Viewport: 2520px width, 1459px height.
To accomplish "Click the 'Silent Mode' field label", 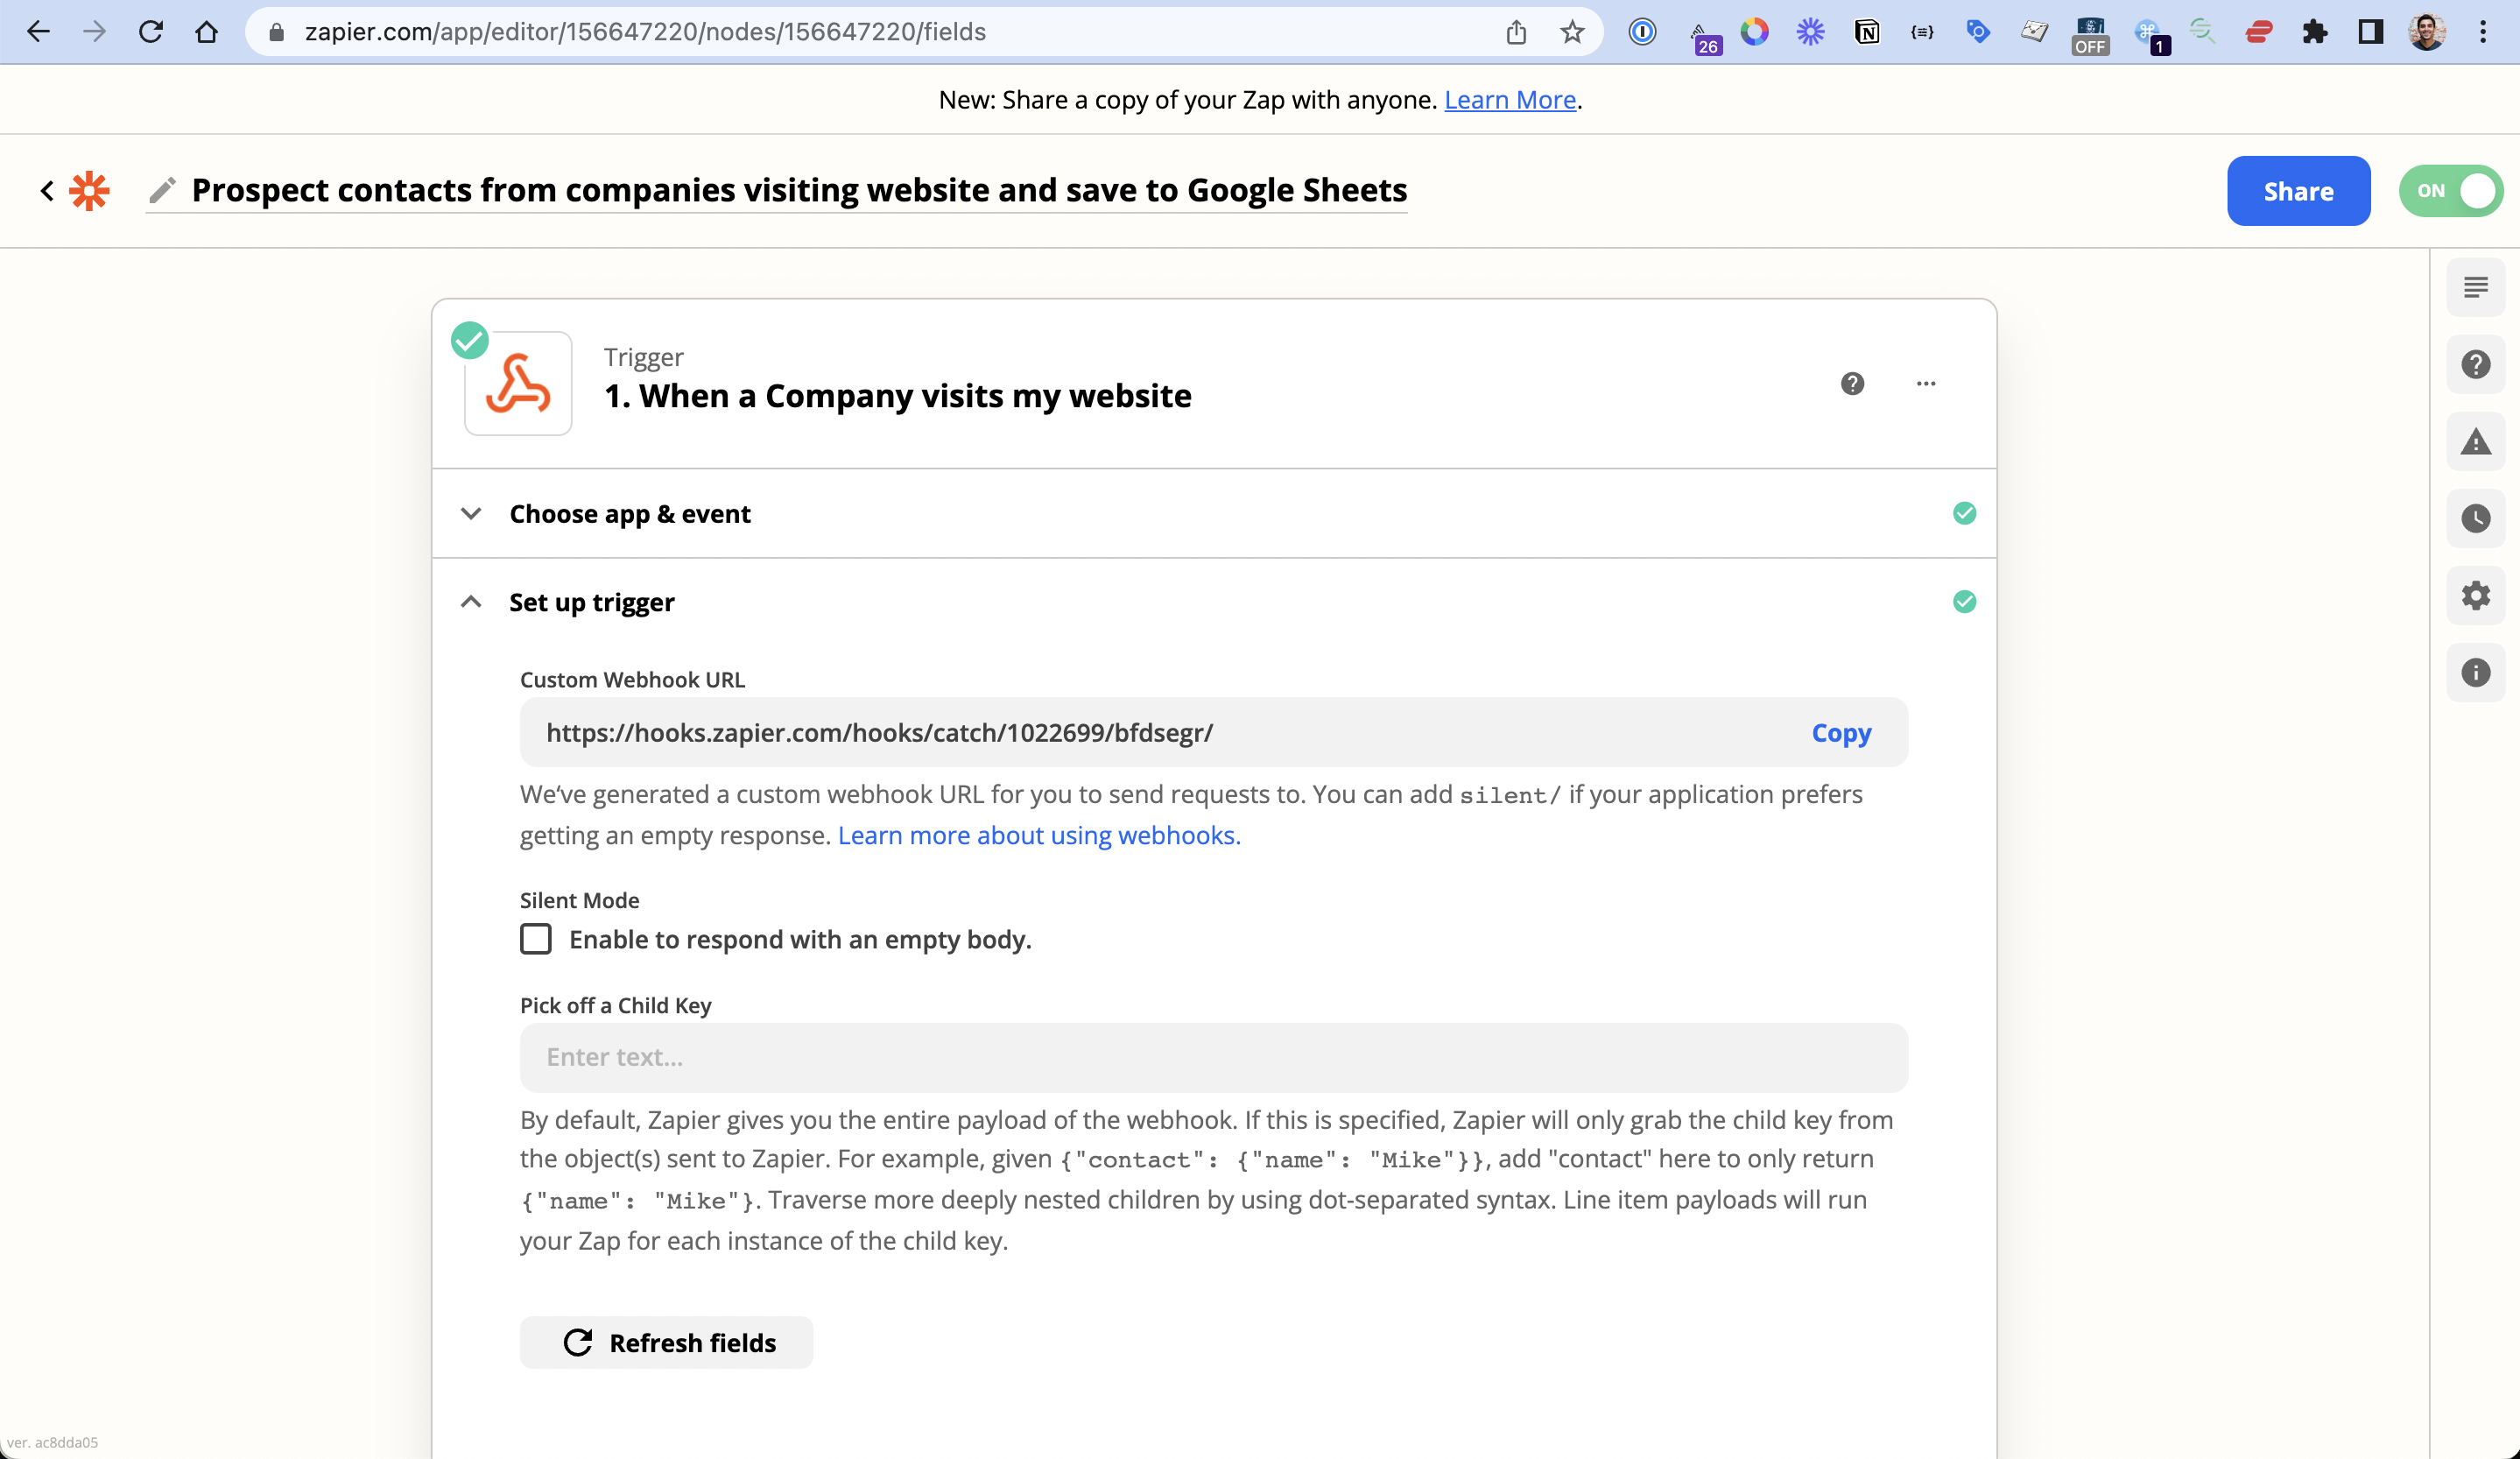I will coord(580,900).
